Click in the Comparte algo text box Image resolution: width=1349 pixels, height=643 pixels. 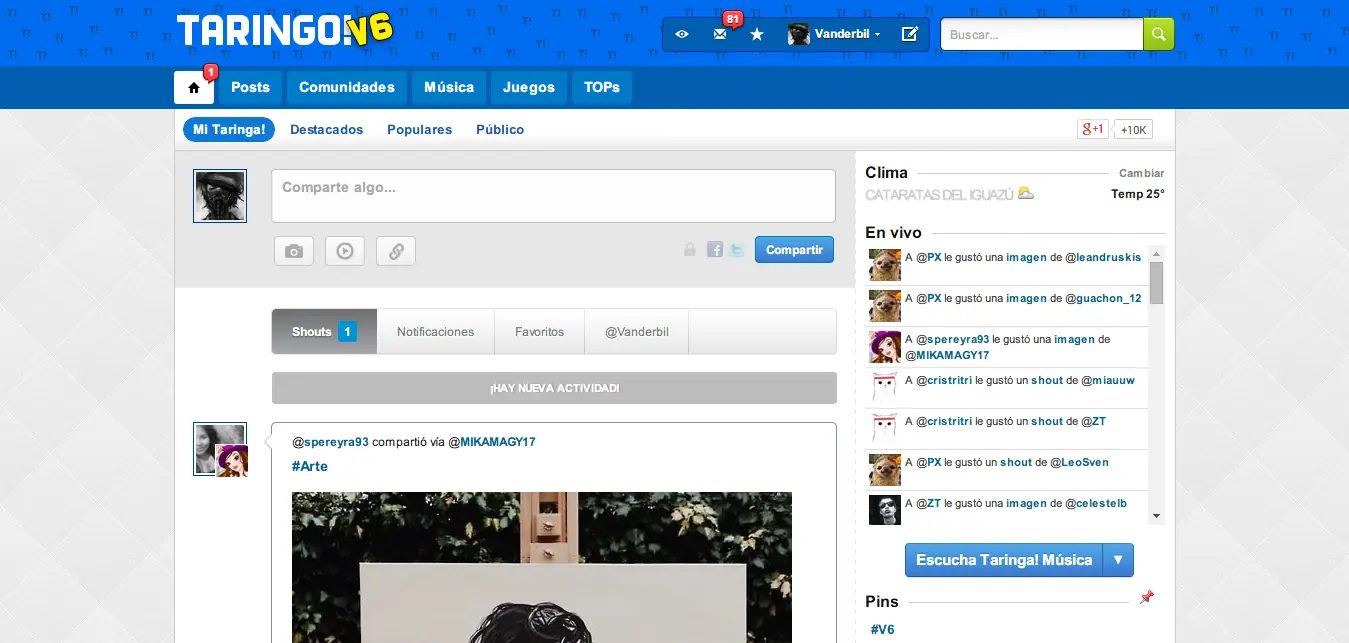553,196
